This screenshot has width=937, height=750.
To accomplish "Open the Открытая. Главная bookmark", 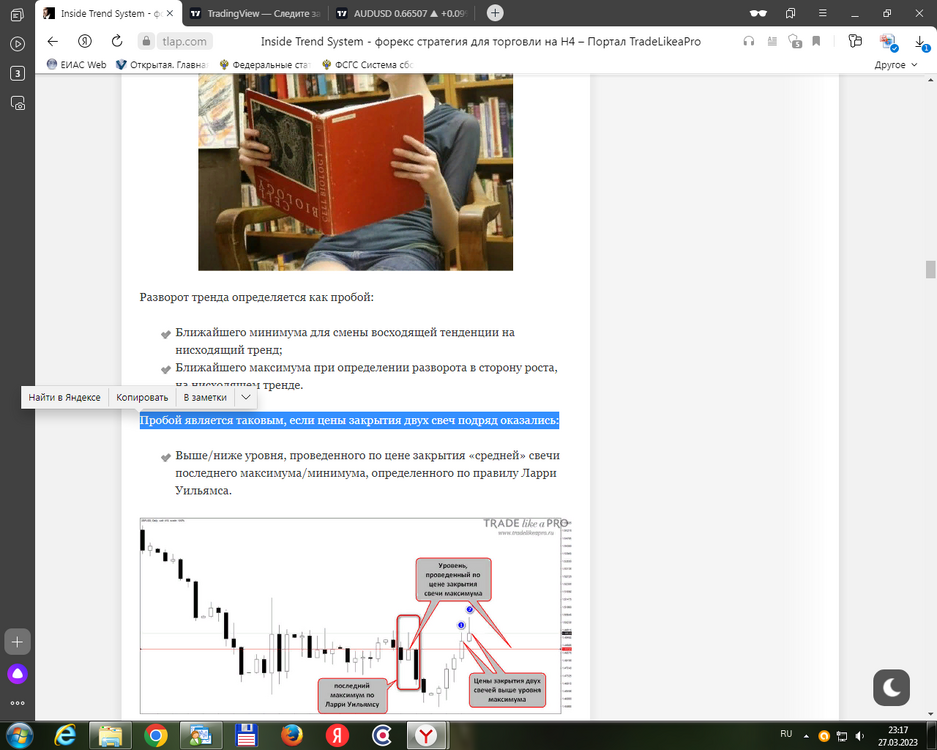I will pos(162,65).
